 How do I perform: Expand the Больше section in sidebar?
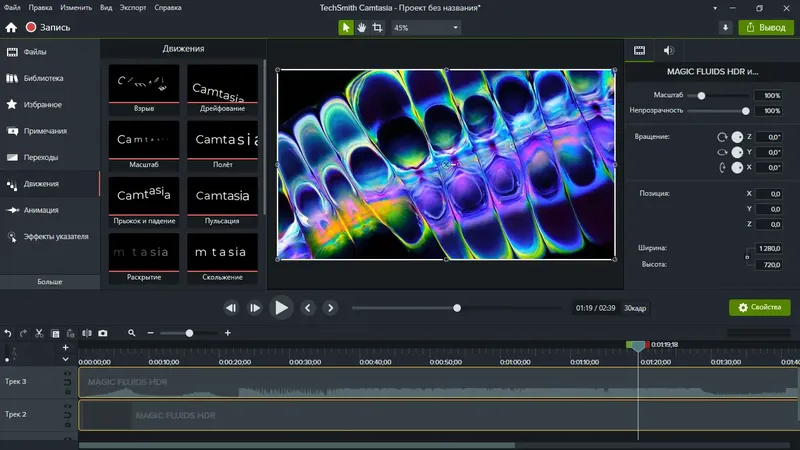[x=50, y=282]
